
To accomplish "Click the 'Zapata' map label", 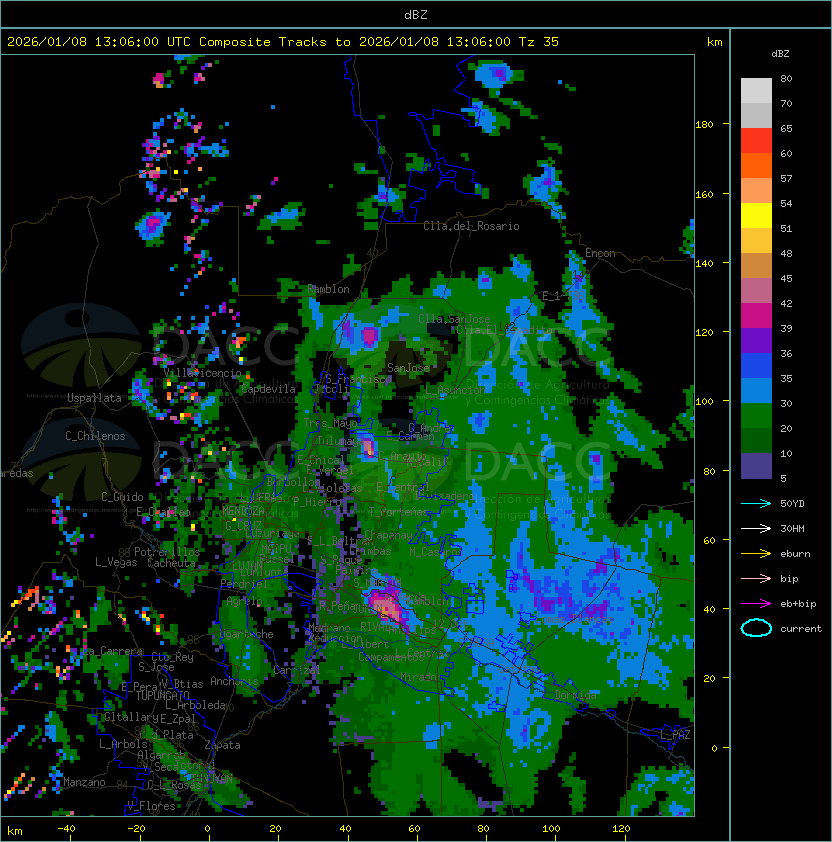I will click(x=222, y=745).
